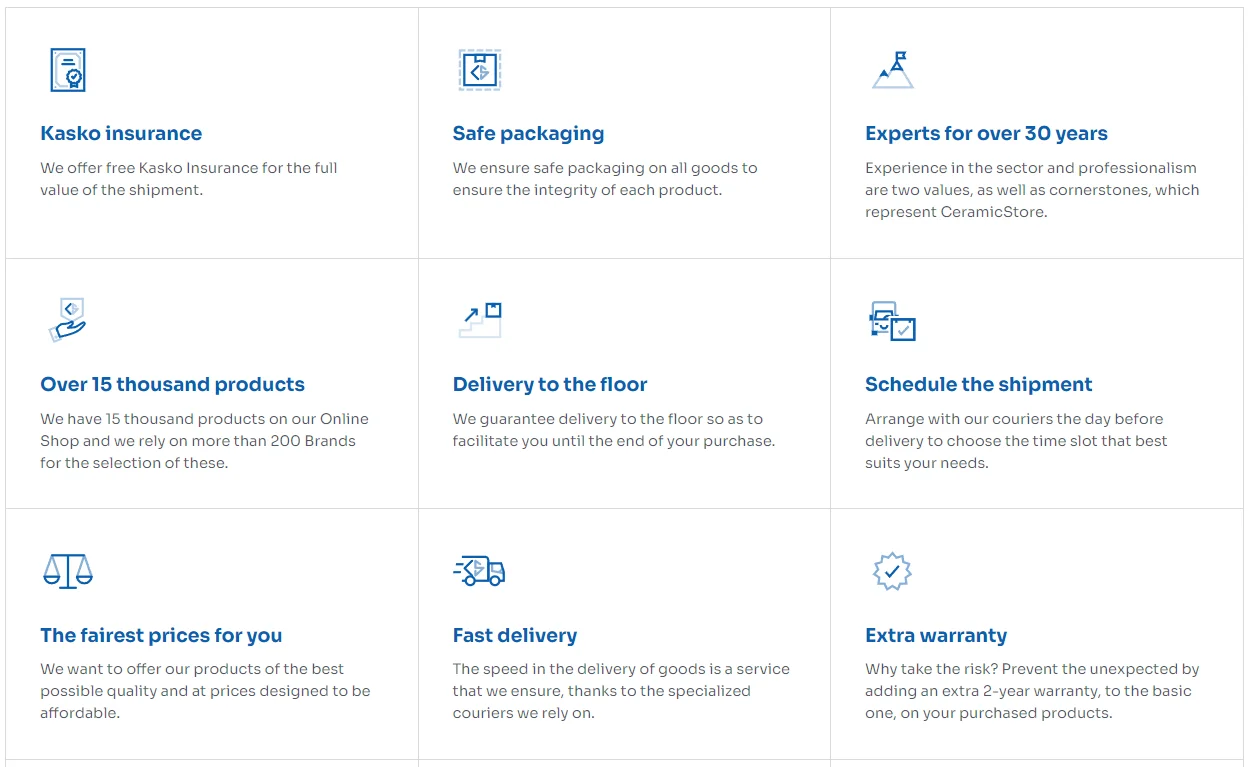
Task: Click the Kasko insurance certificate icon
Action: (68, 70)
